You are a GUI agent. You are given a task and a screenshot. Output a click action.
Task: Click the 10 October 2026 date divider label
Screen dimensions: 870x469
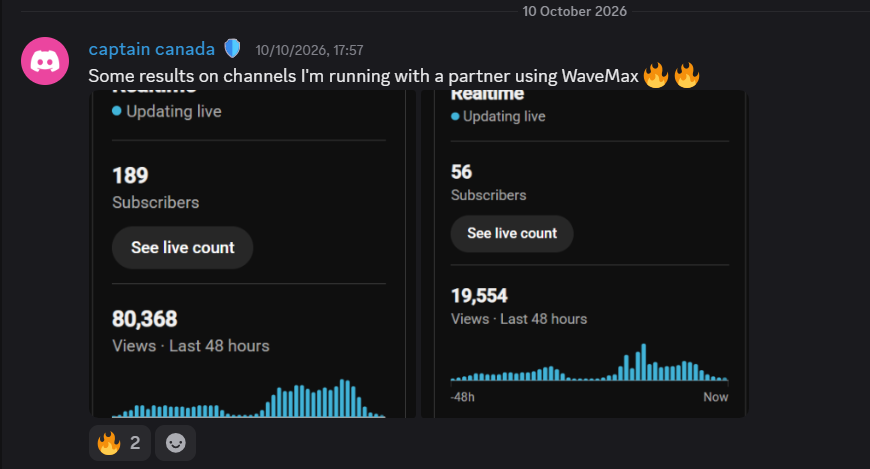[574, 11]
